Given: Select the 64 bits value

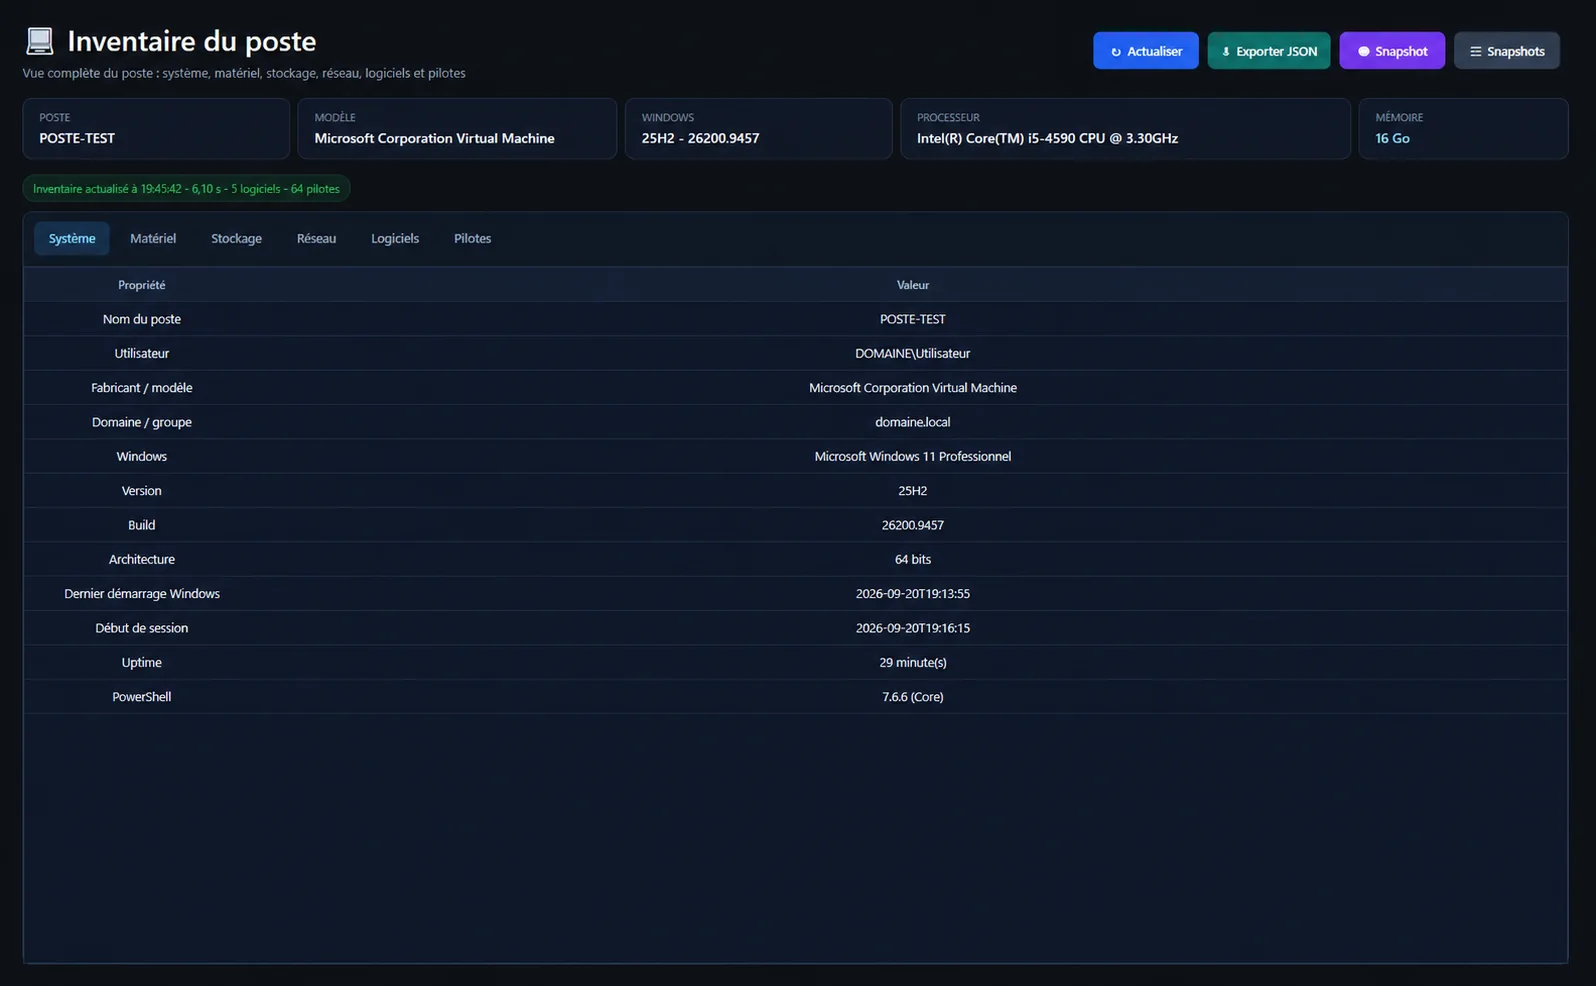Looking at the screenshot, I should tap(913, 559).
